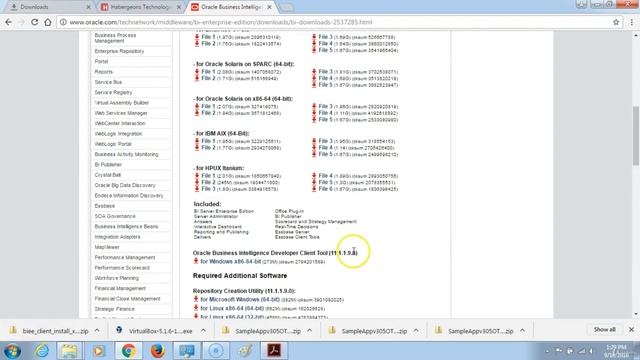Open MapViewer sidebar link
This screenshot has width=640, height=360.
[x=107, y=247]
